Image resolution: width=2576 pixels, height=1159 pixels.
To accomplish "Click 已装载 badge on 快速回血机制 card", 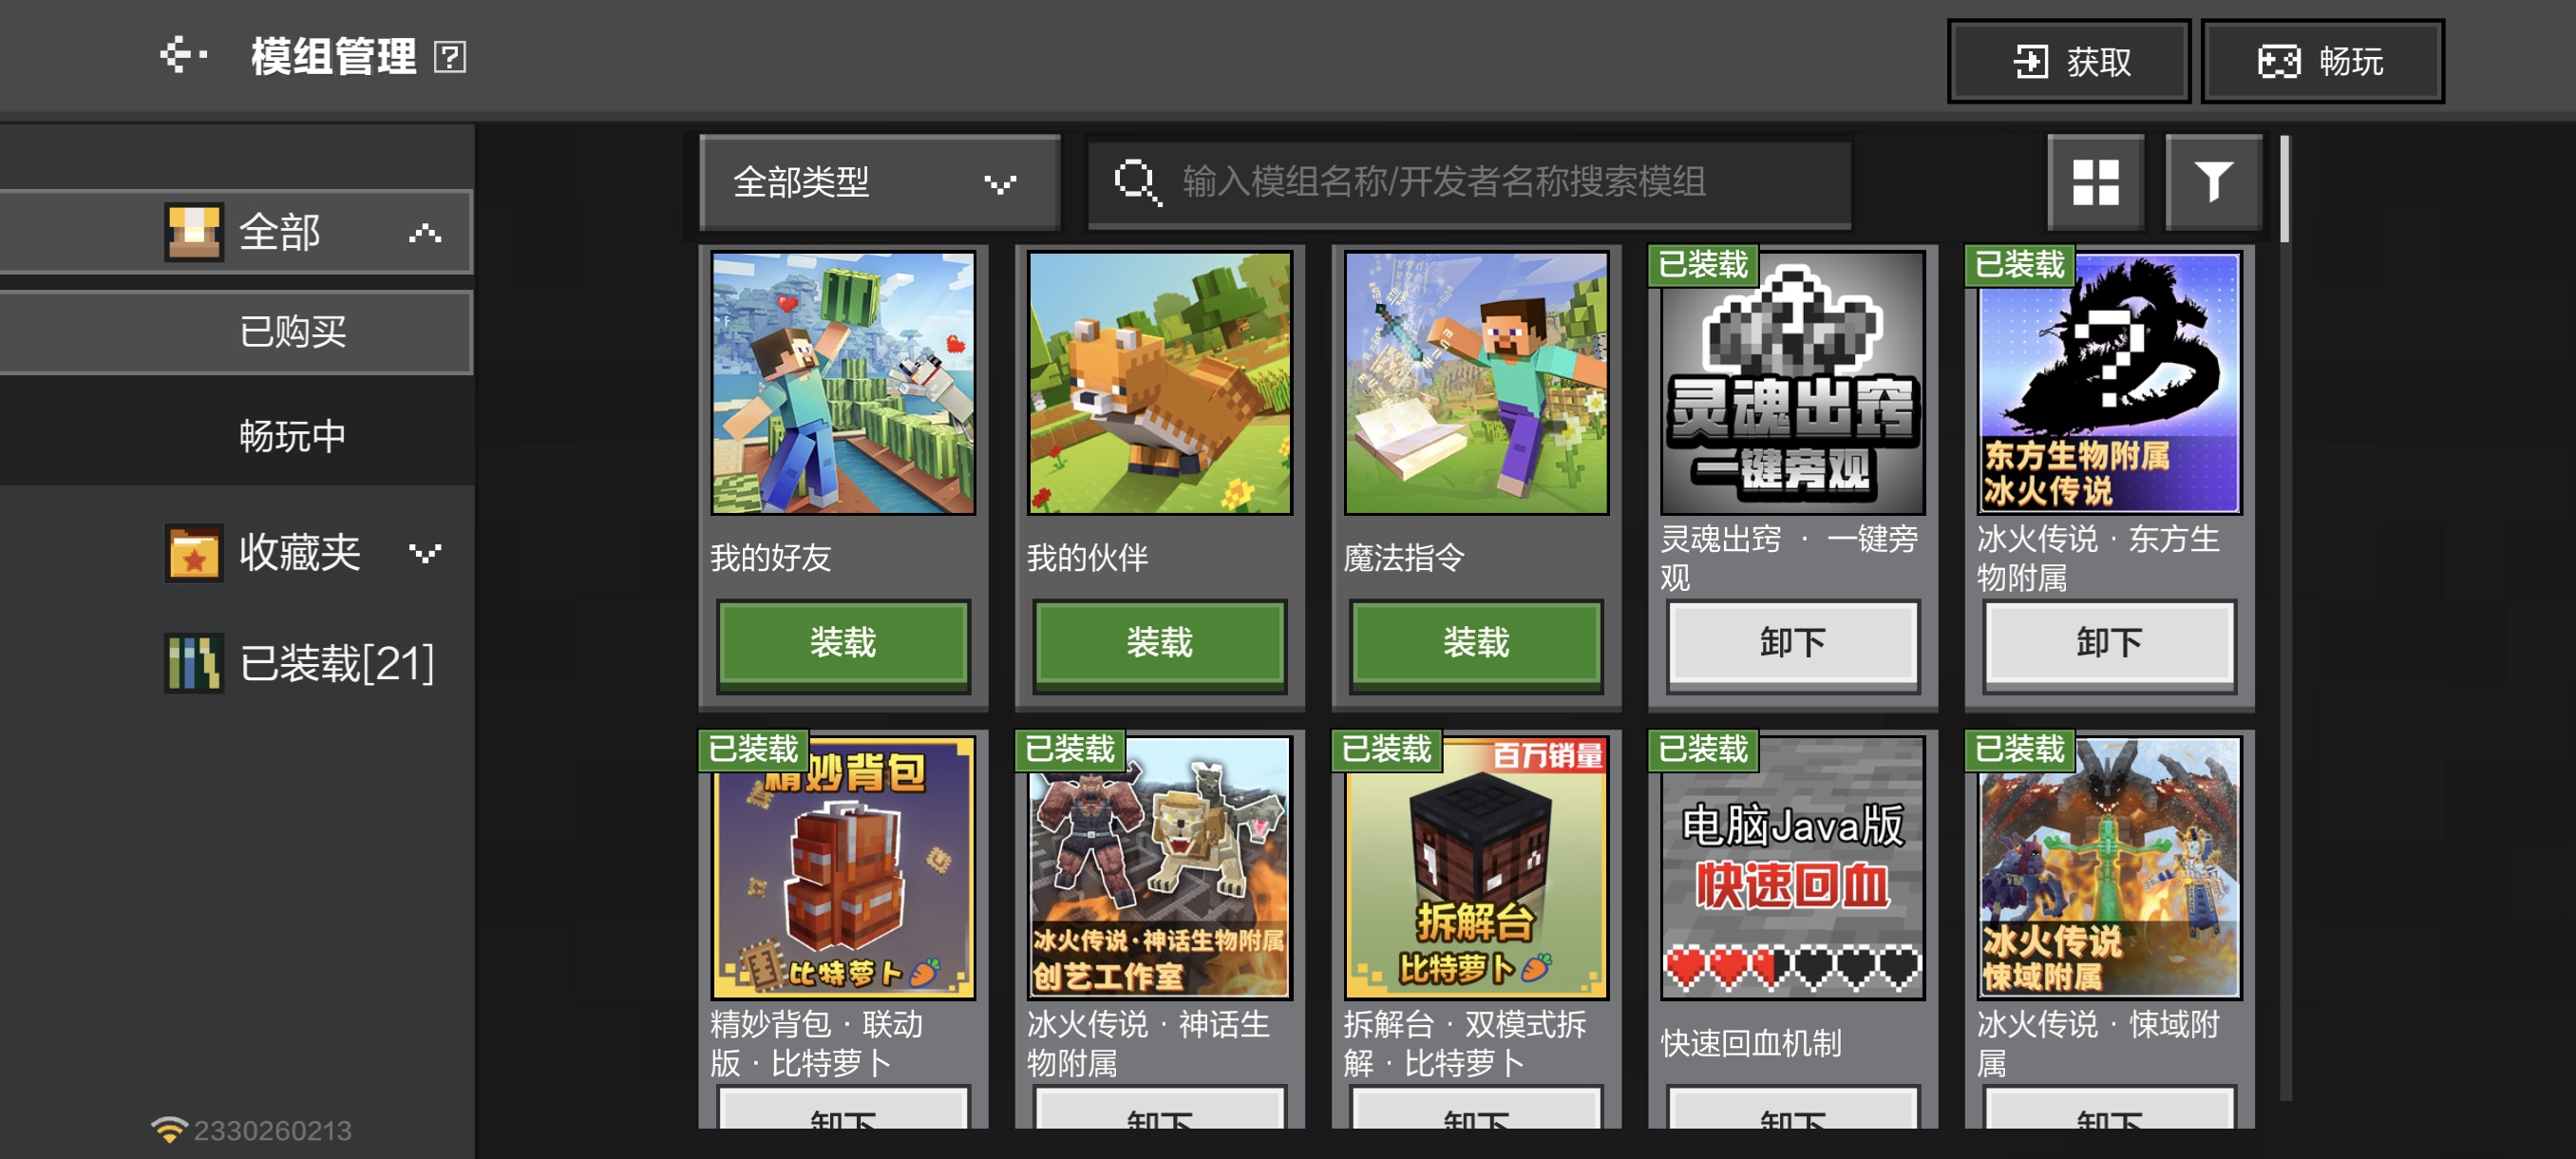I will [1703, 750].
